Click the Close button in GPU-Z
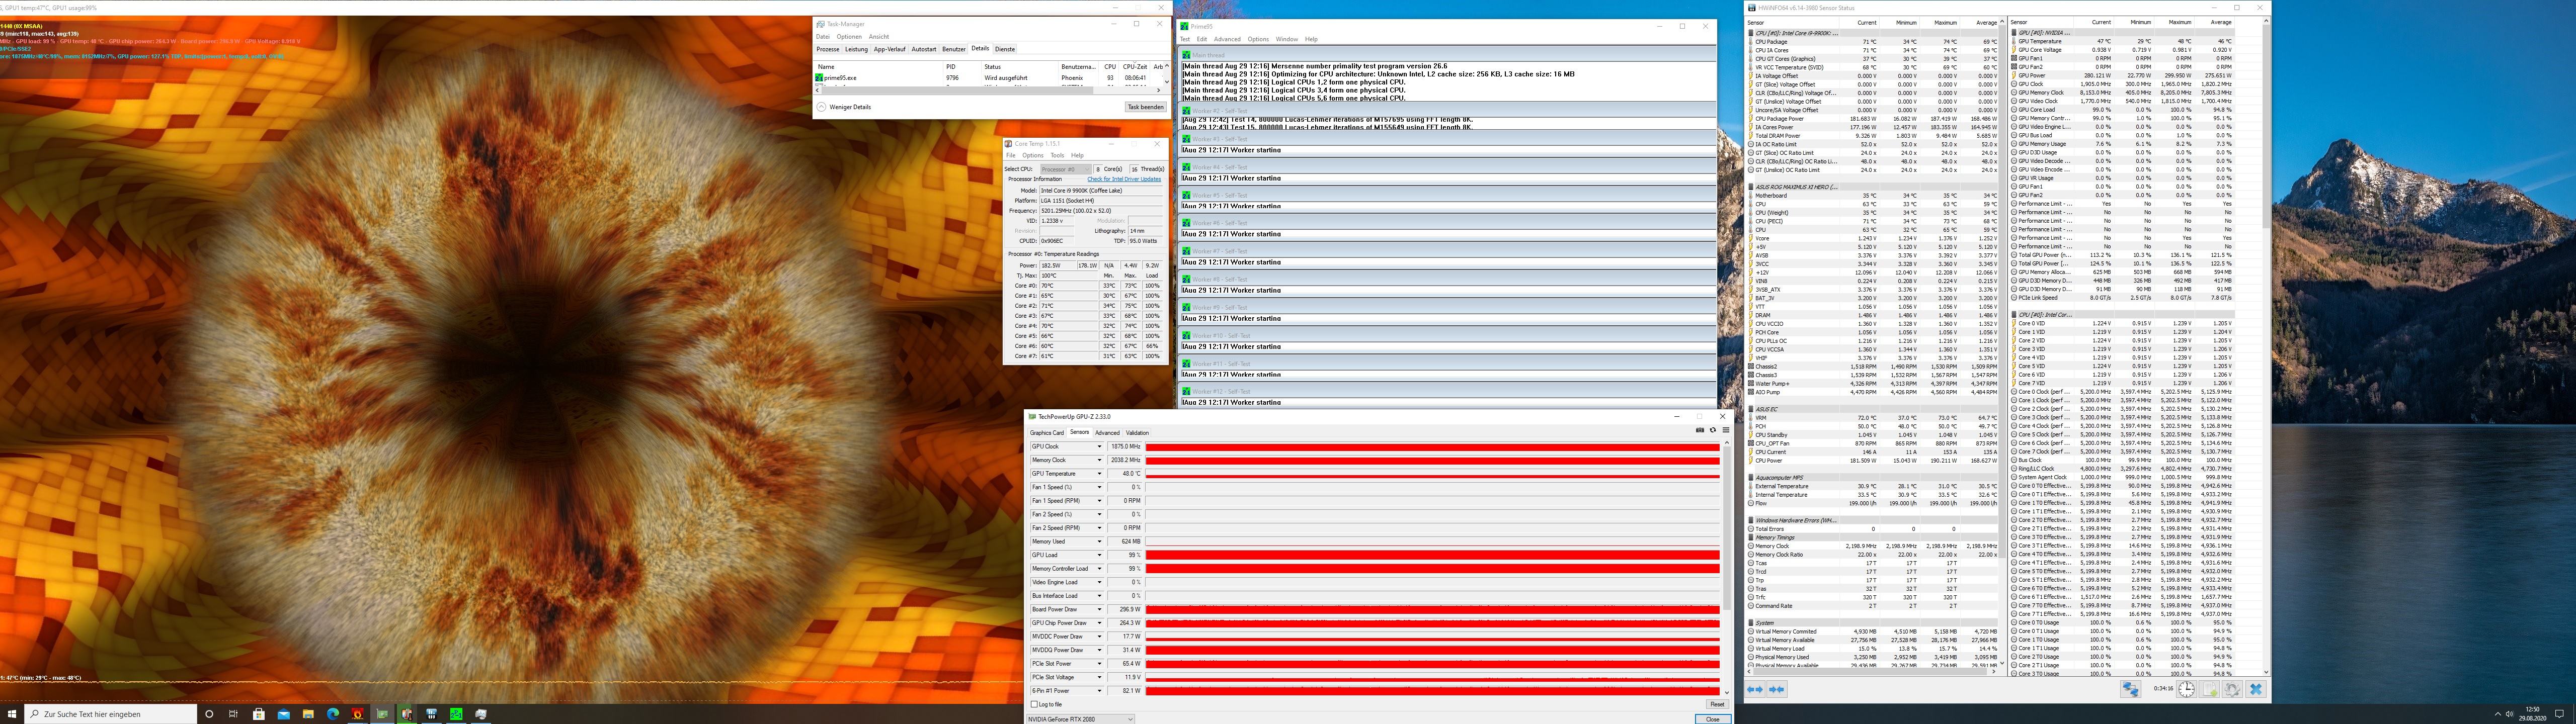This screenshot has height=724, width=2576. tap(1713, 719)
